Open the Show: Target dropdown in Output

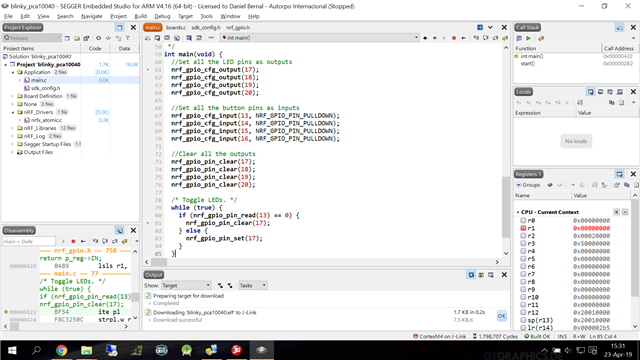[186, 285]
